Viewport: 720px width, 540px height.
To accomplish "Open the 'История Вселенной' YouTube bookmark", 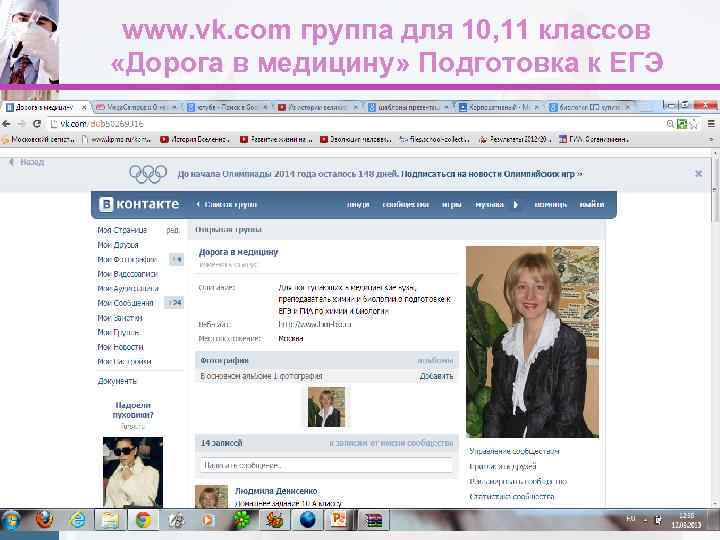I will (x=195, y=139).
